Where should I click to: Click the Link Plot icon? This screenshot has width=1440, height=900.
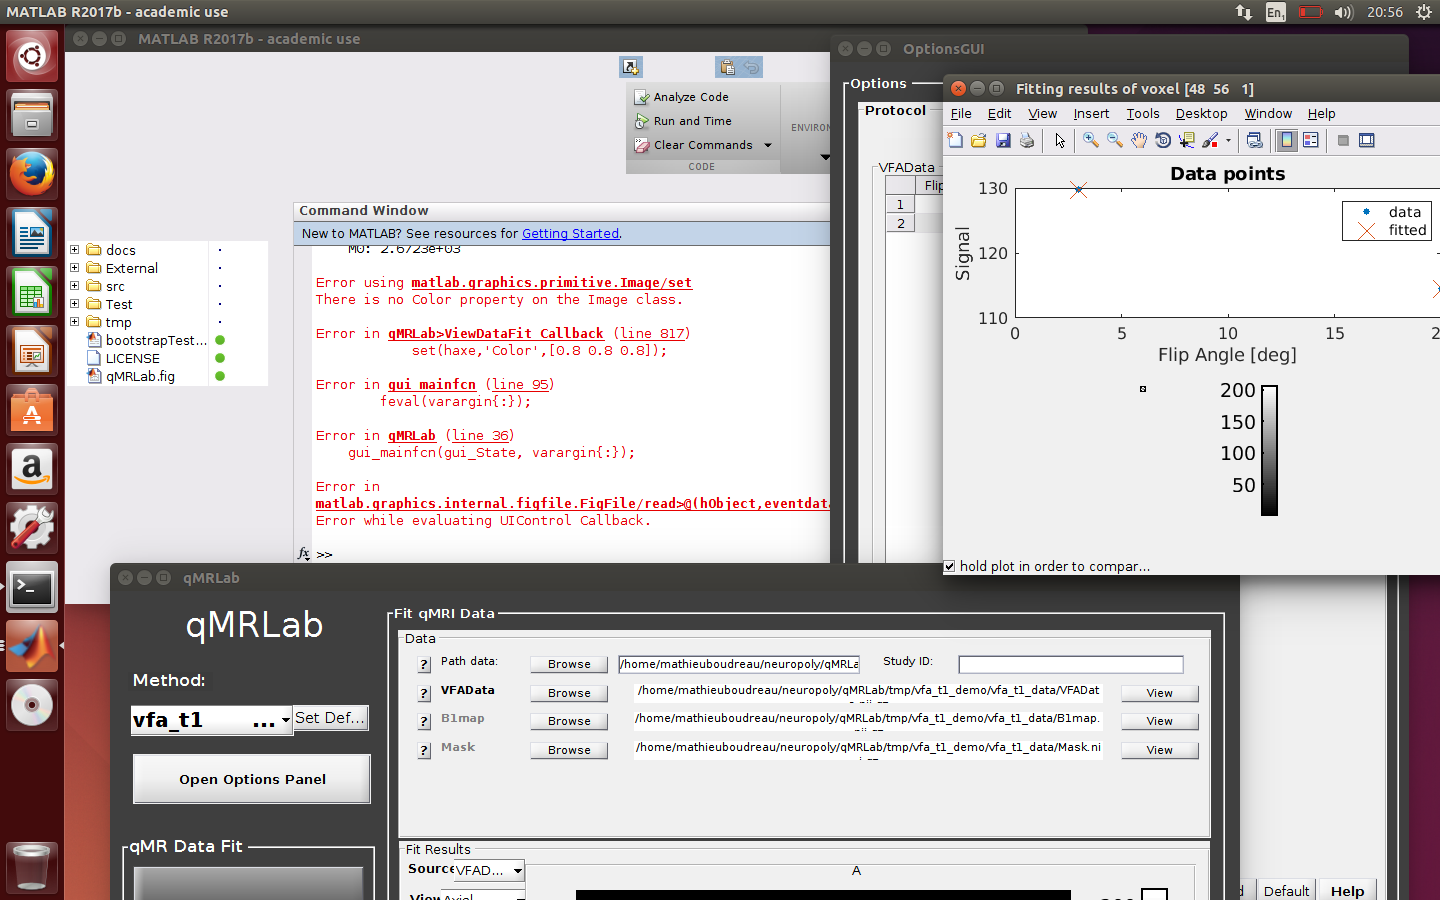1254,140
